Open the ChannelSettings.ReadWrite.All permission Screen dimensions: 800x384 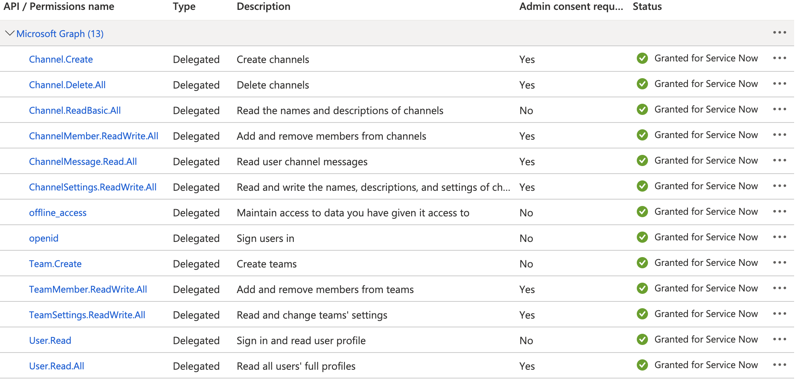(92, 187)
